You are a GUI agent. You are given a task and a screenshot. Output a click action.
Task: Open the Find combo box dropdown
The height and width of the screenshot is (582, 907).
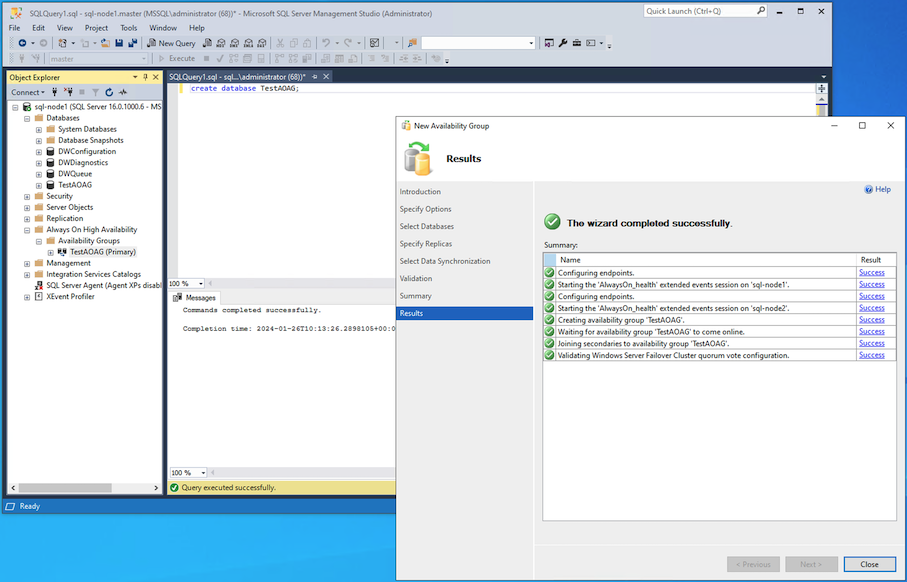click(531, 43)
